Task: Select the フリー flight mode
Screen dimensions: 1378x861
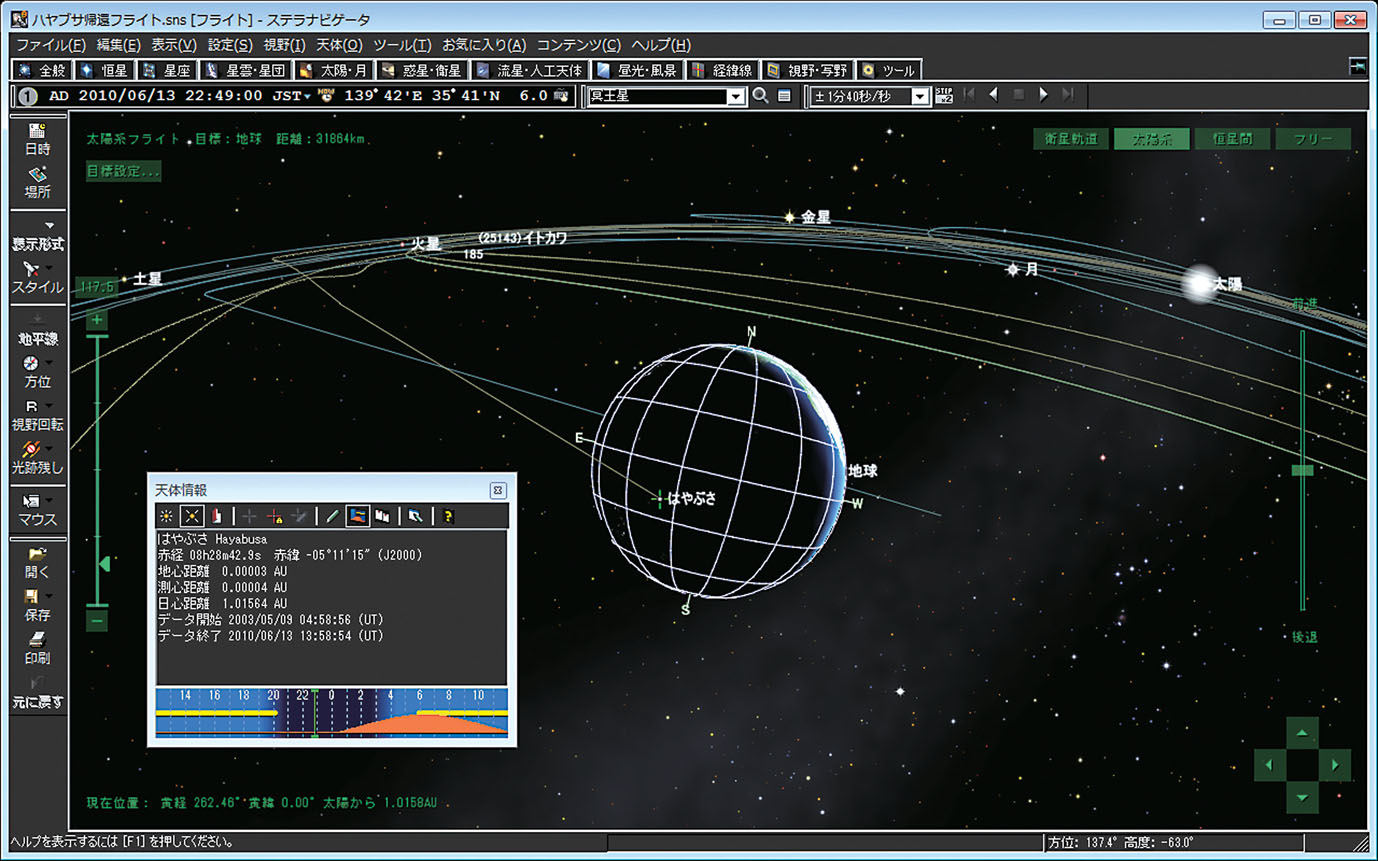Action: pos(1313,139)
